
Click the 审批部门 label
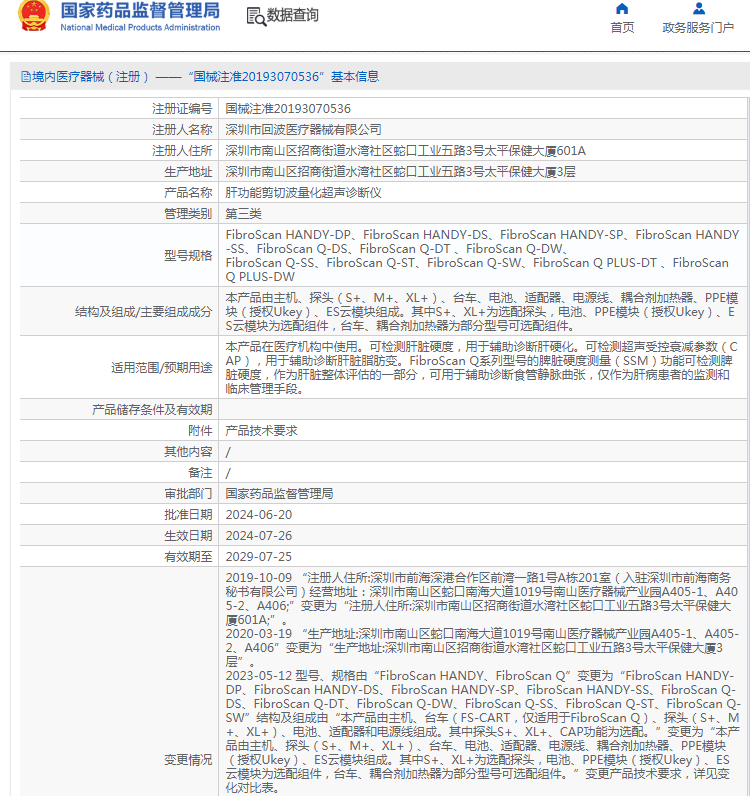[x=188, y=493]
